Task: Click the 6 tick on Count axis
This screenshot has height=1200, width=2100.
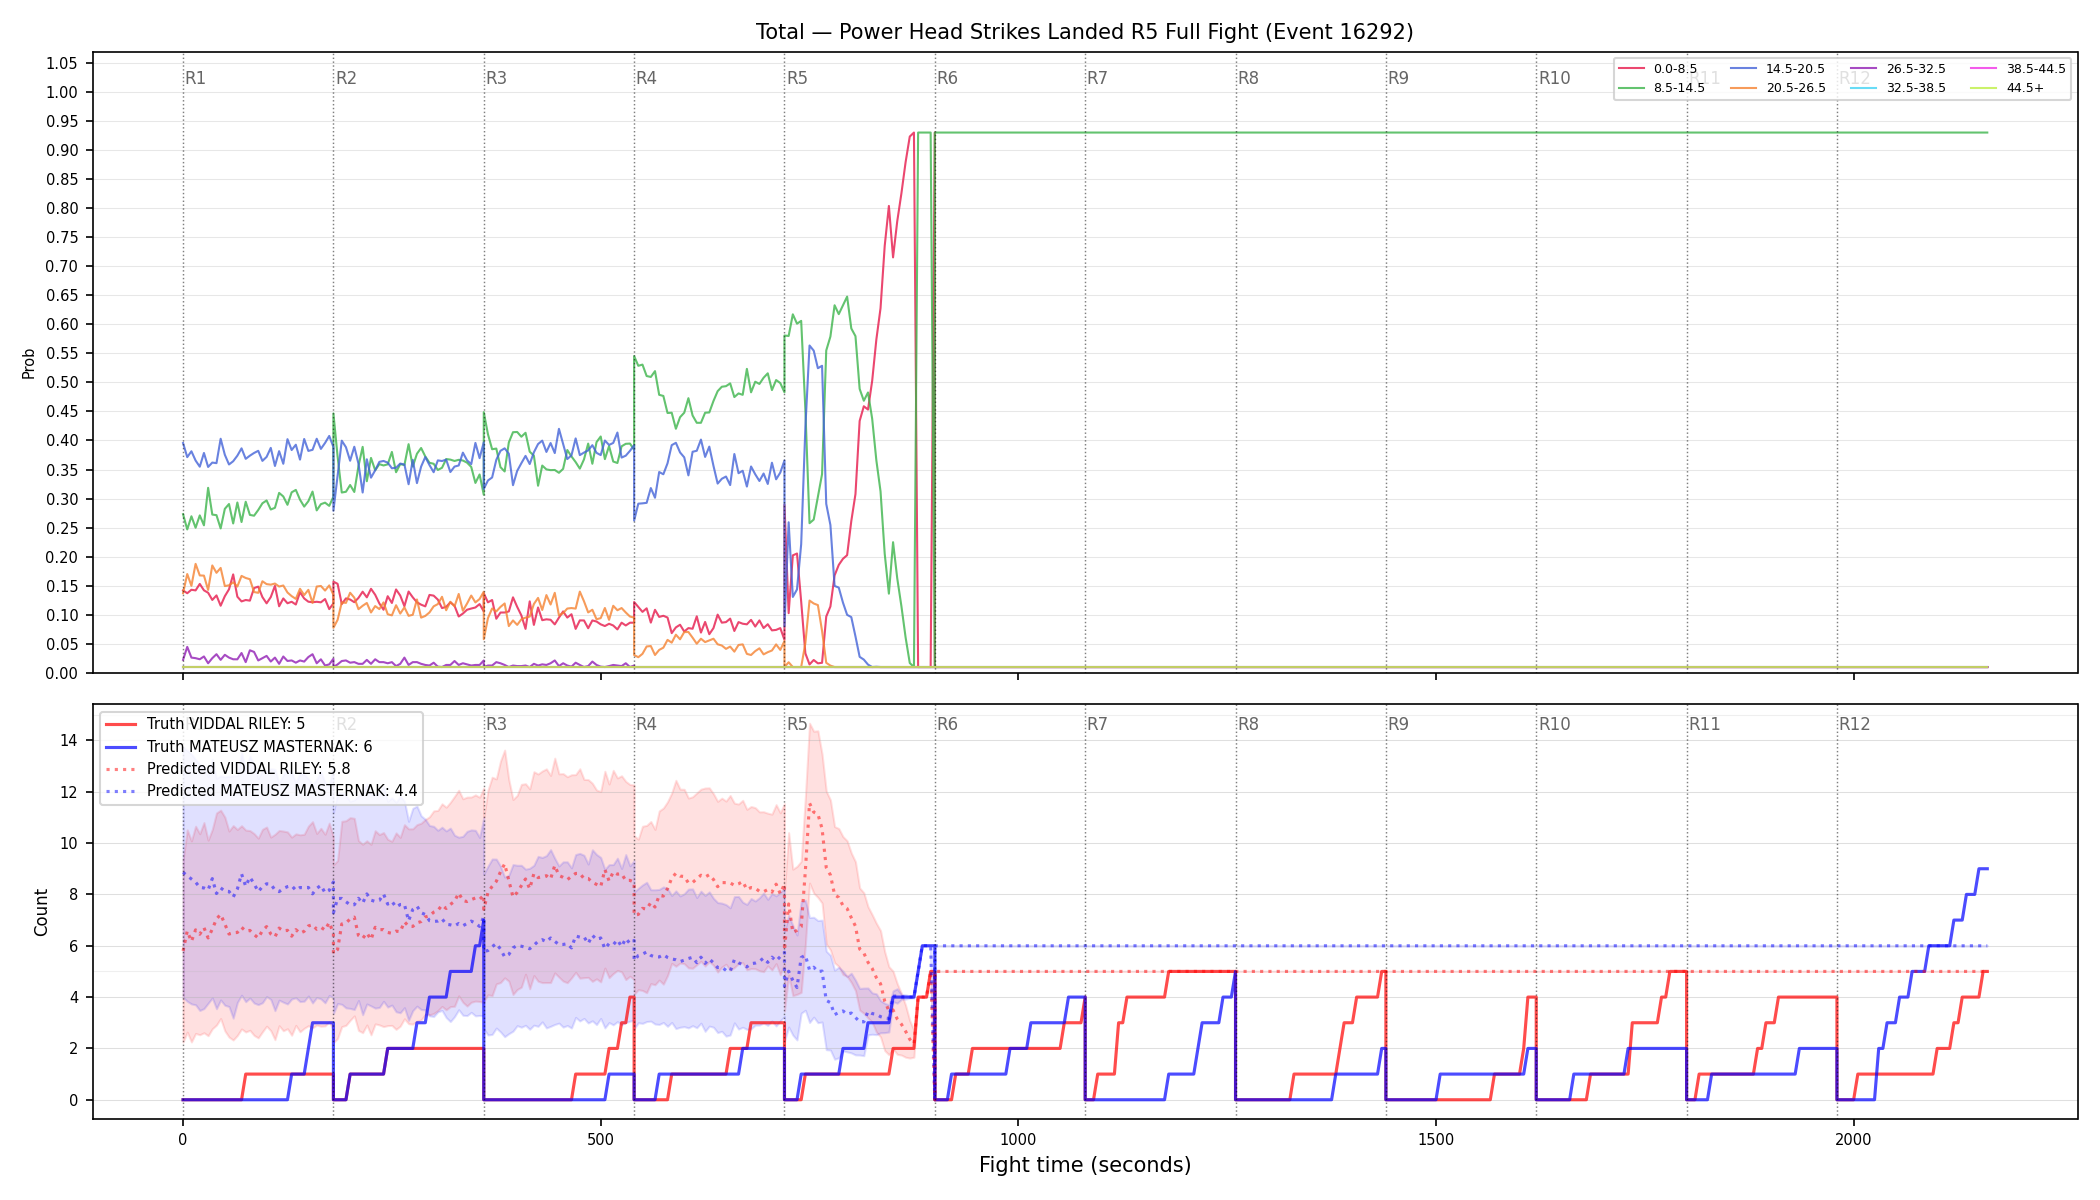Action: pyautogui.click(x=73, y=946)
